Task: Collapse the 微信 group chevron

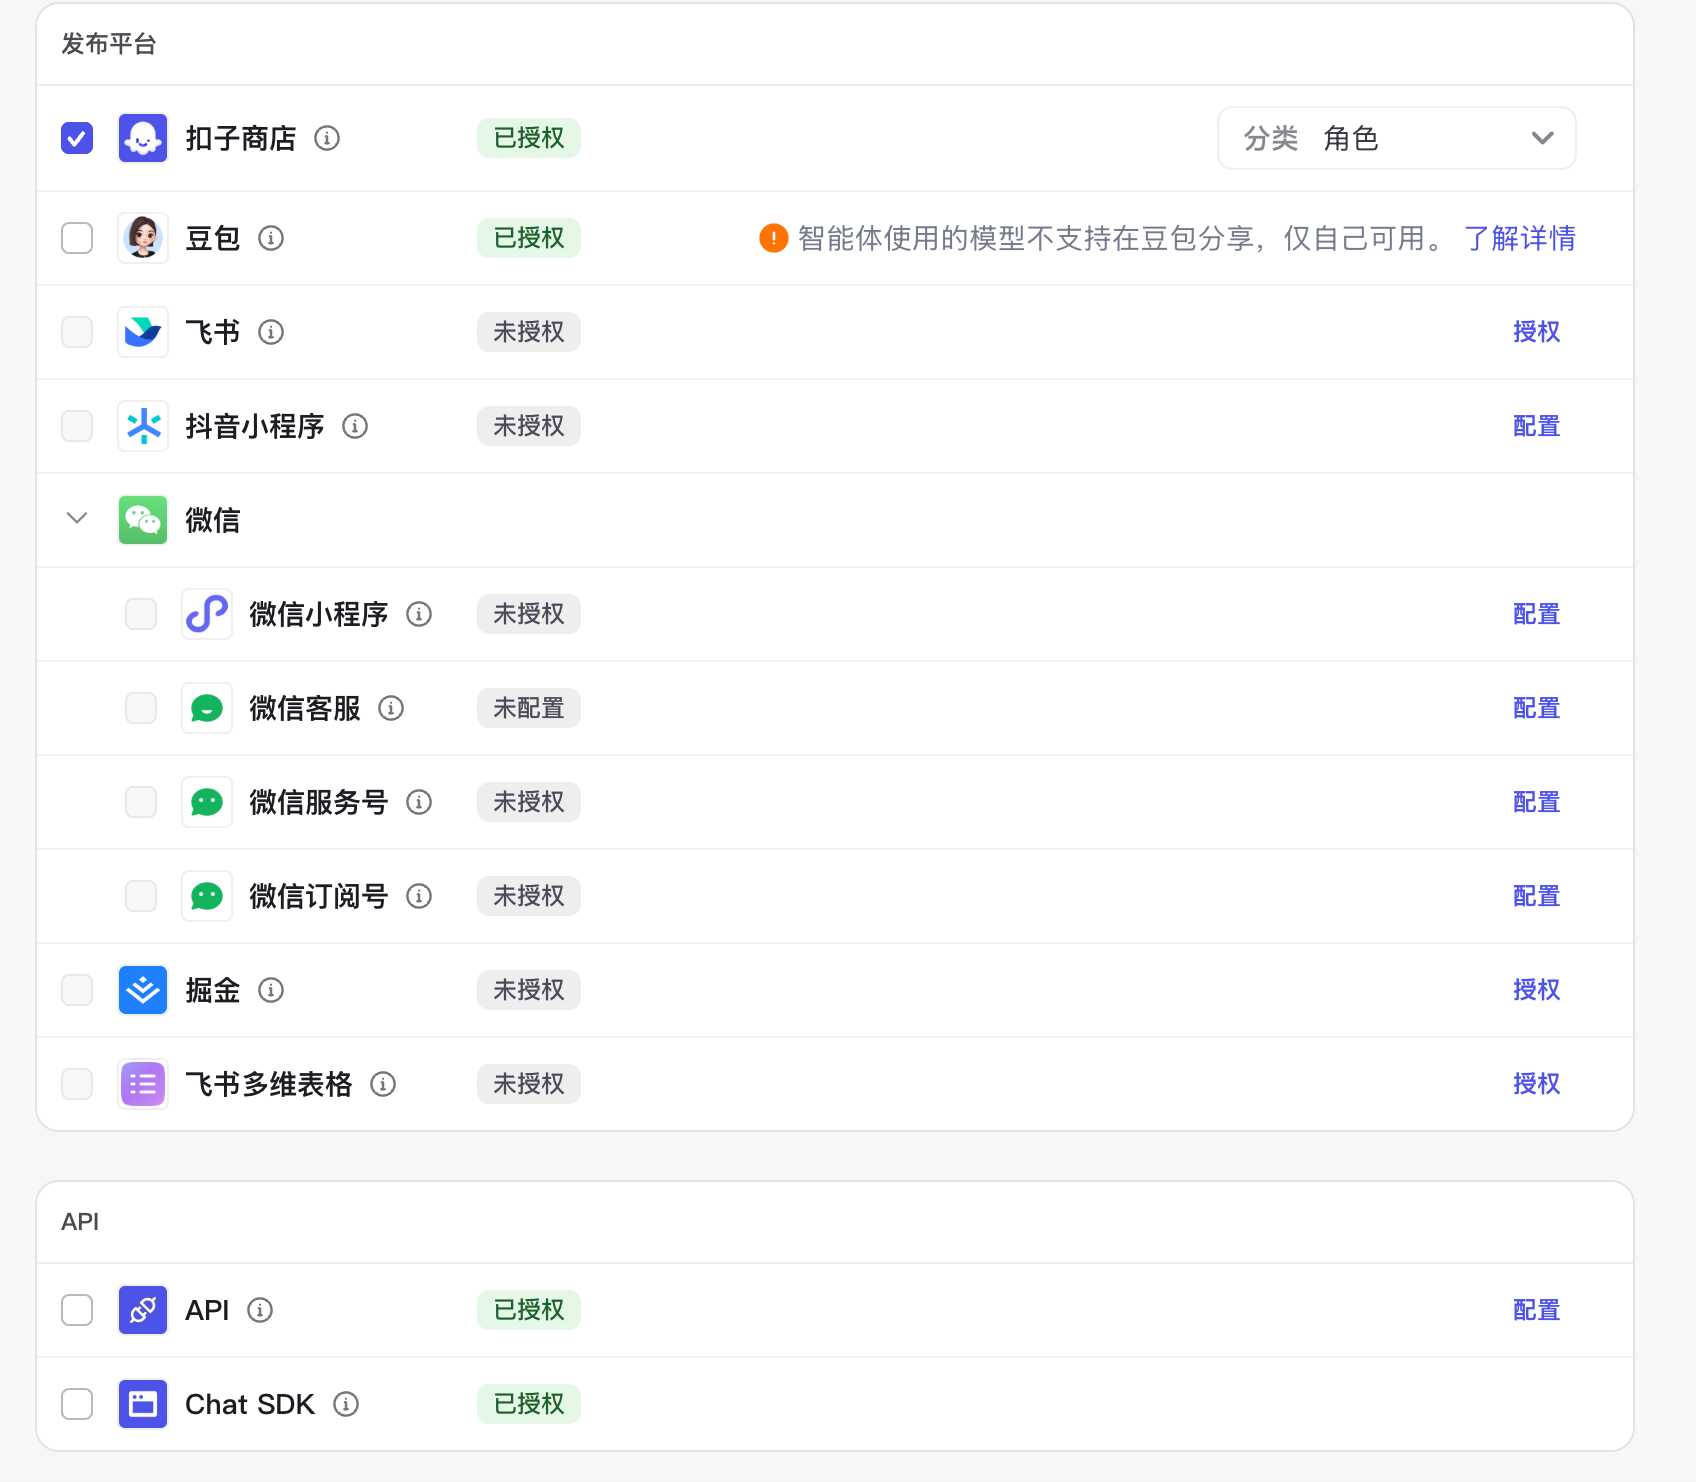Action: [x=77, y=518]
